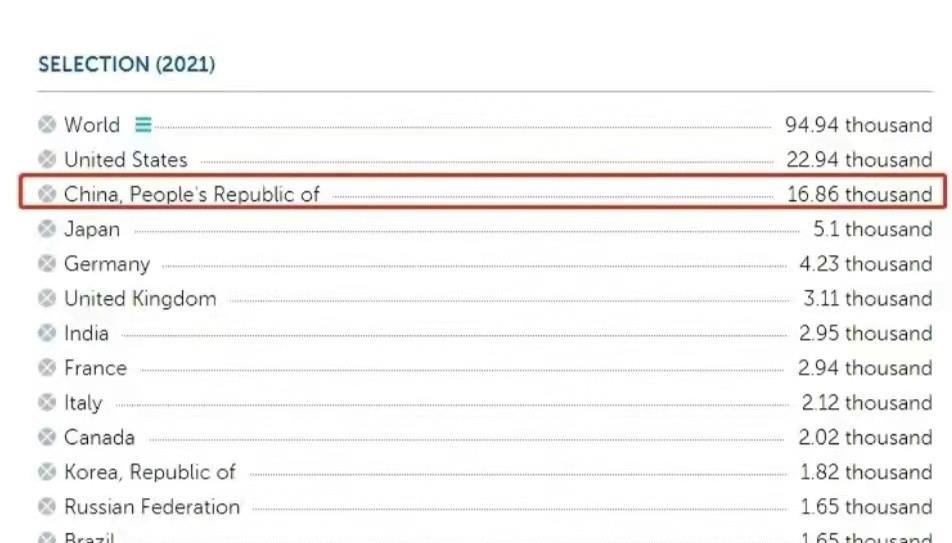Viewport: 952px width, 543px height.
Task: Open the World list menu icon
Action: pos(143,125)
